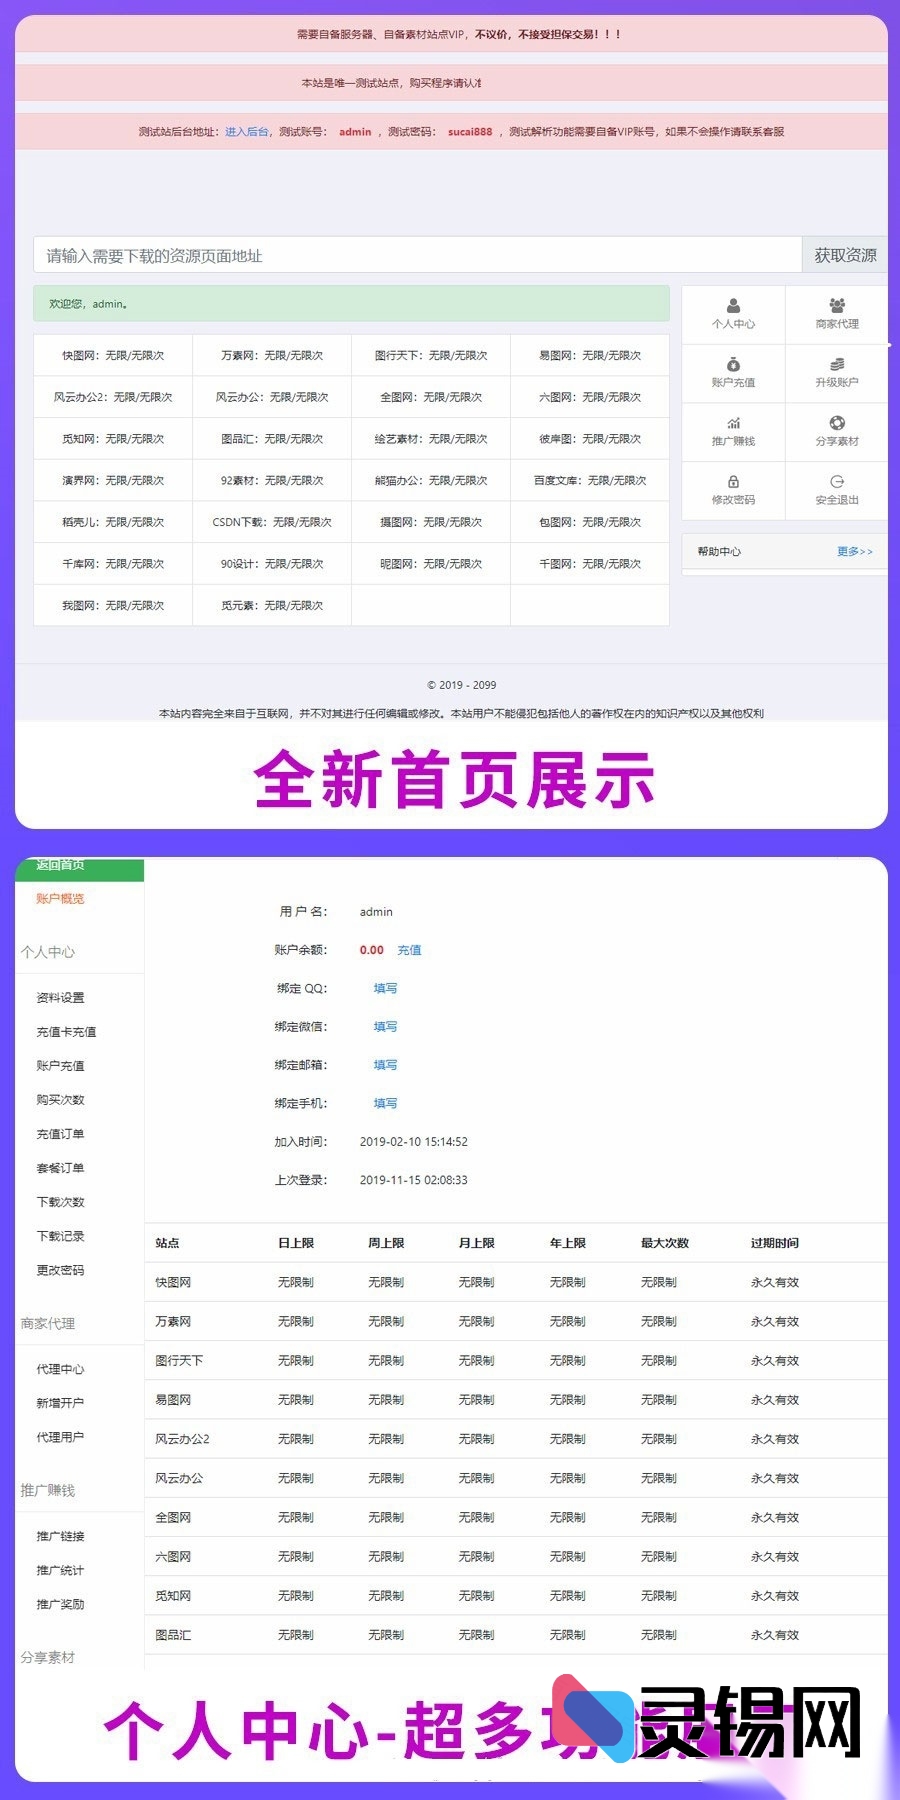
Task: Click 六图网 row in limits table
Action: click(516, 1556)
